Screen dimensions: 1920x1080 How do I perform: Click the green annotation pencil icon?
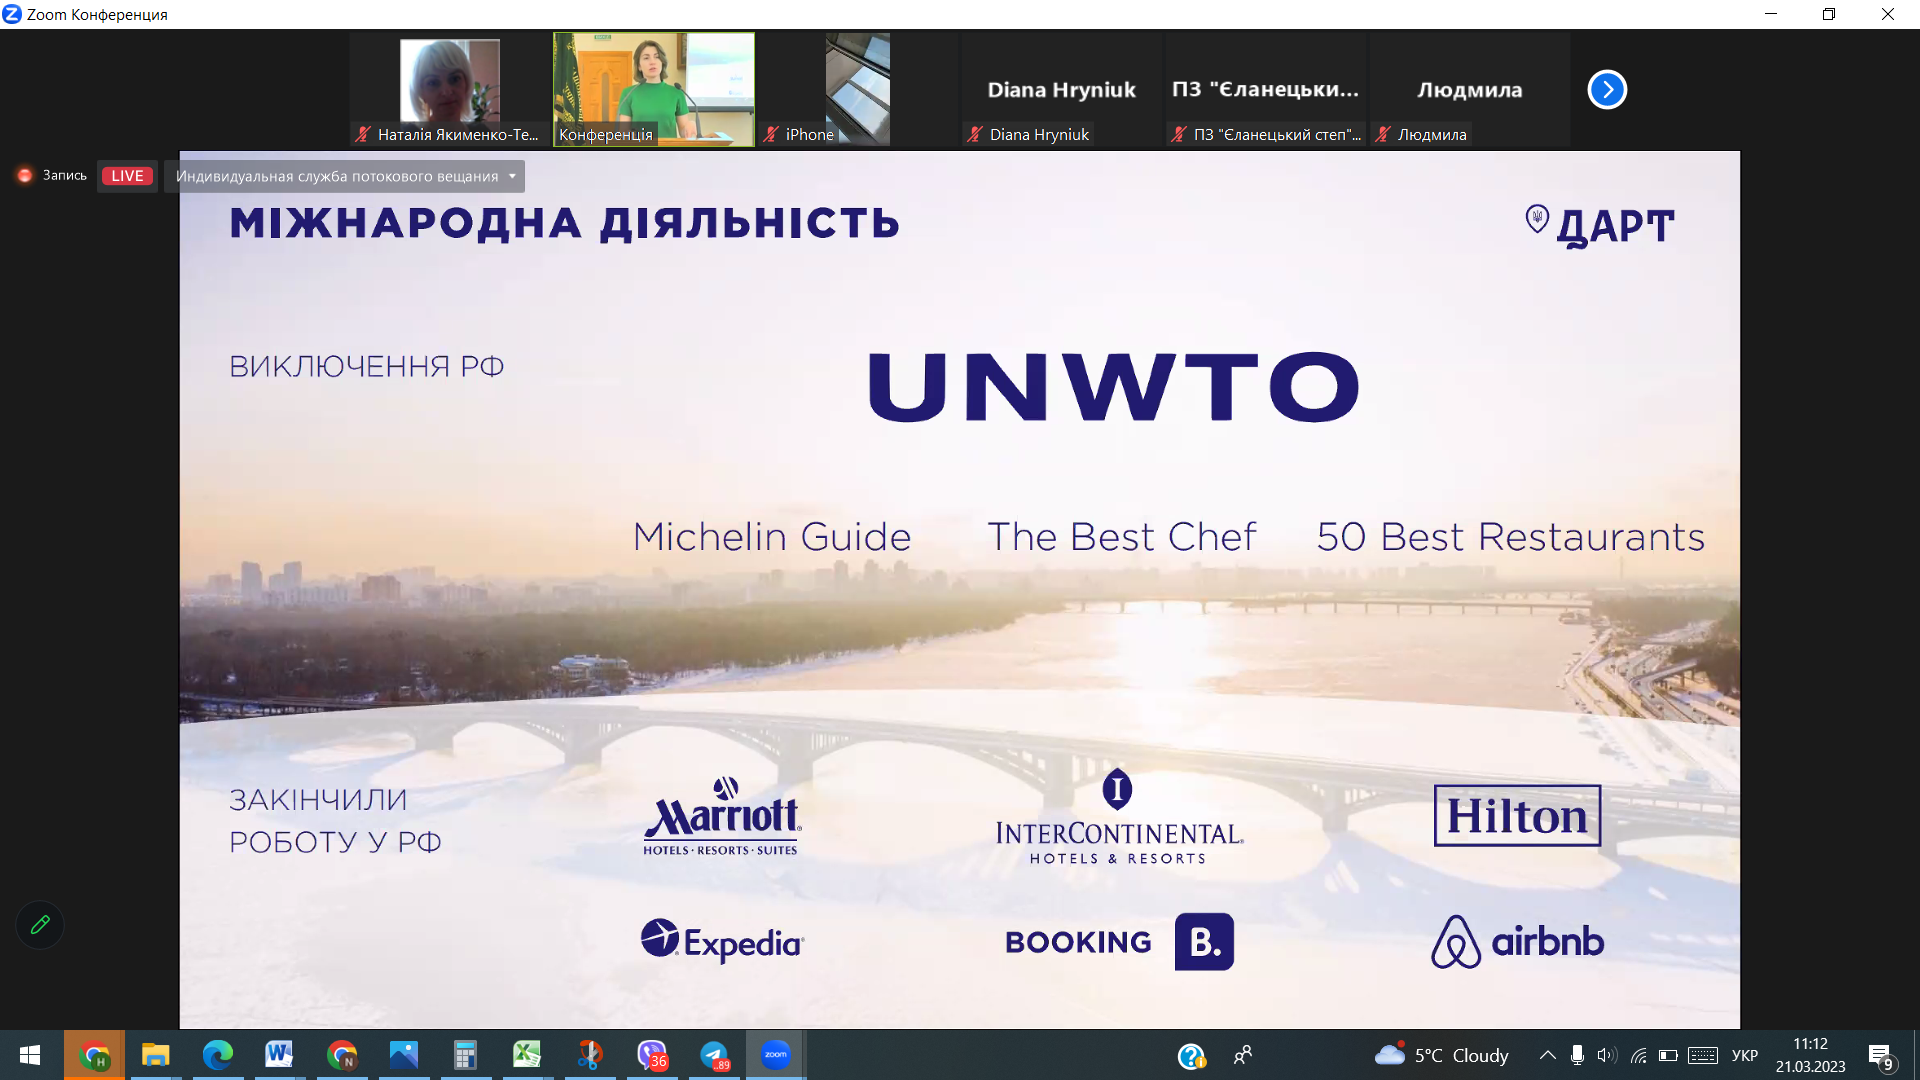[40, 925]
